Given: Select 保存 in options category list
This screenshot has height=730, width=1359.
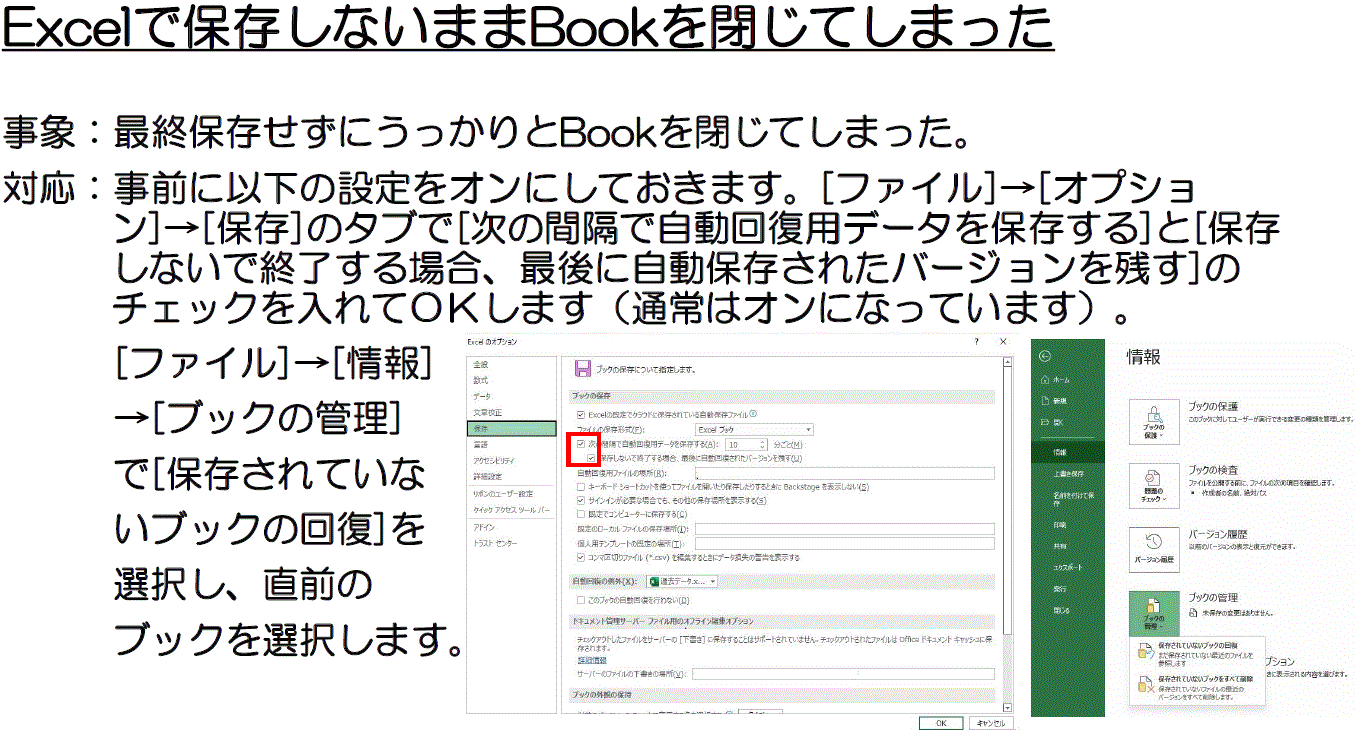Looking at the screenshot, I should (512, 428).
